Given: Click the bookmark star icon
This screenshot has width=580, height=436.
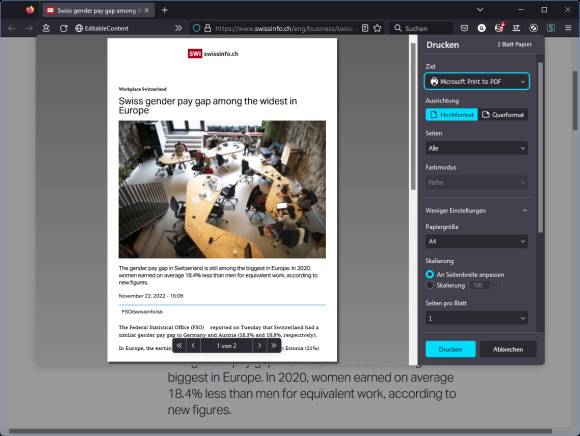Looking at the screenshot, I should point(377,28).
